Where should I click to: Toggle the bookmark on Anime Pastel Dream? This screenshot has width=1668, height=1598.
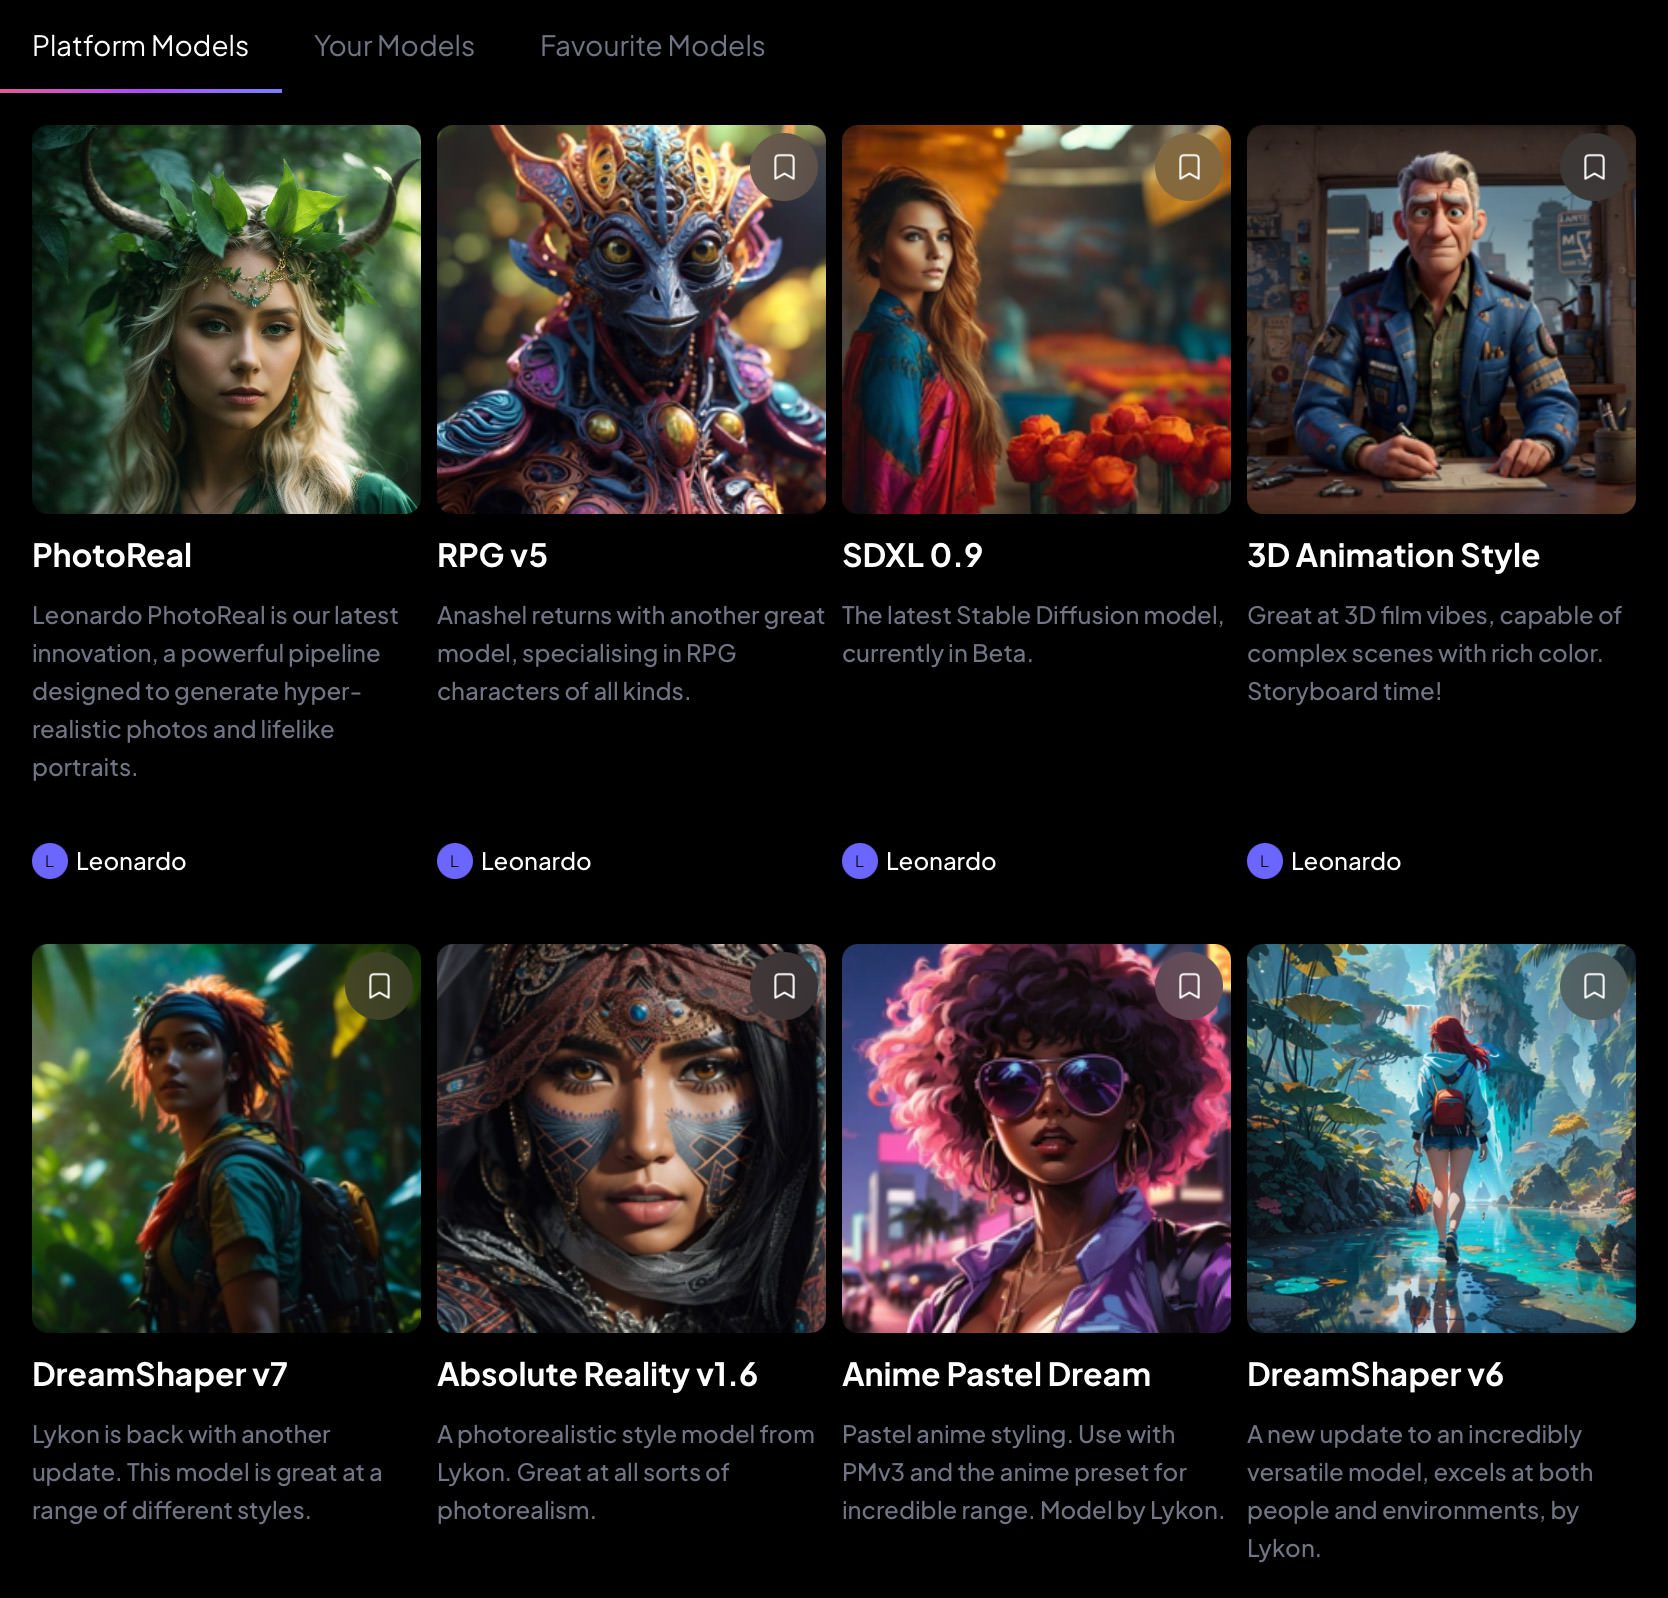coord(1189,986)
